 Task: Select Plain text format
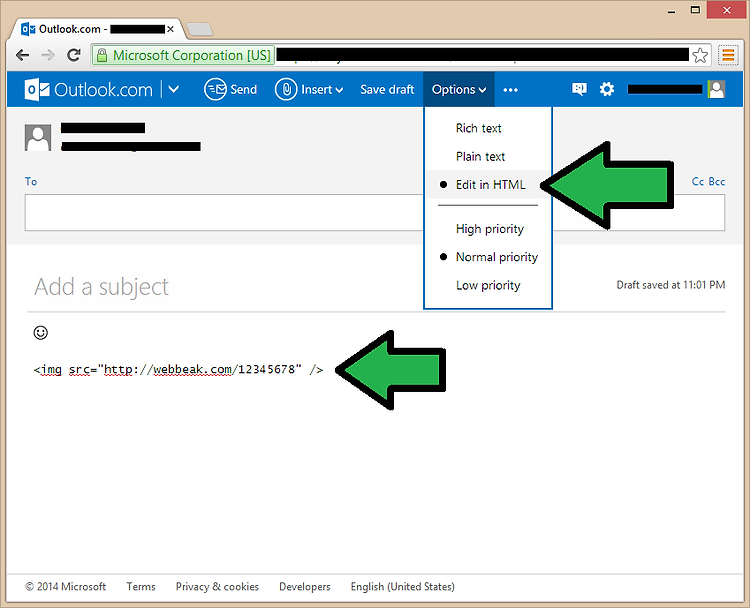[480, 156]
